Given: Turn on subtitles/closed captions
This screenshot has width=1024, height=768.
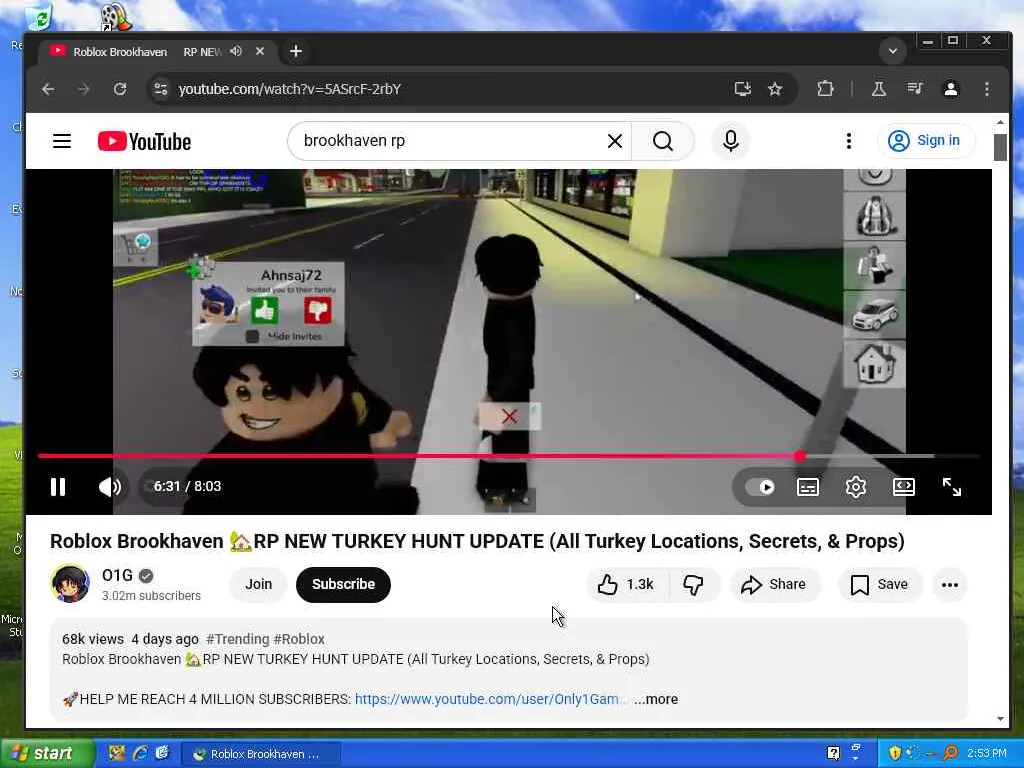Looking at the screenshot, I should (x=808, y=487).
